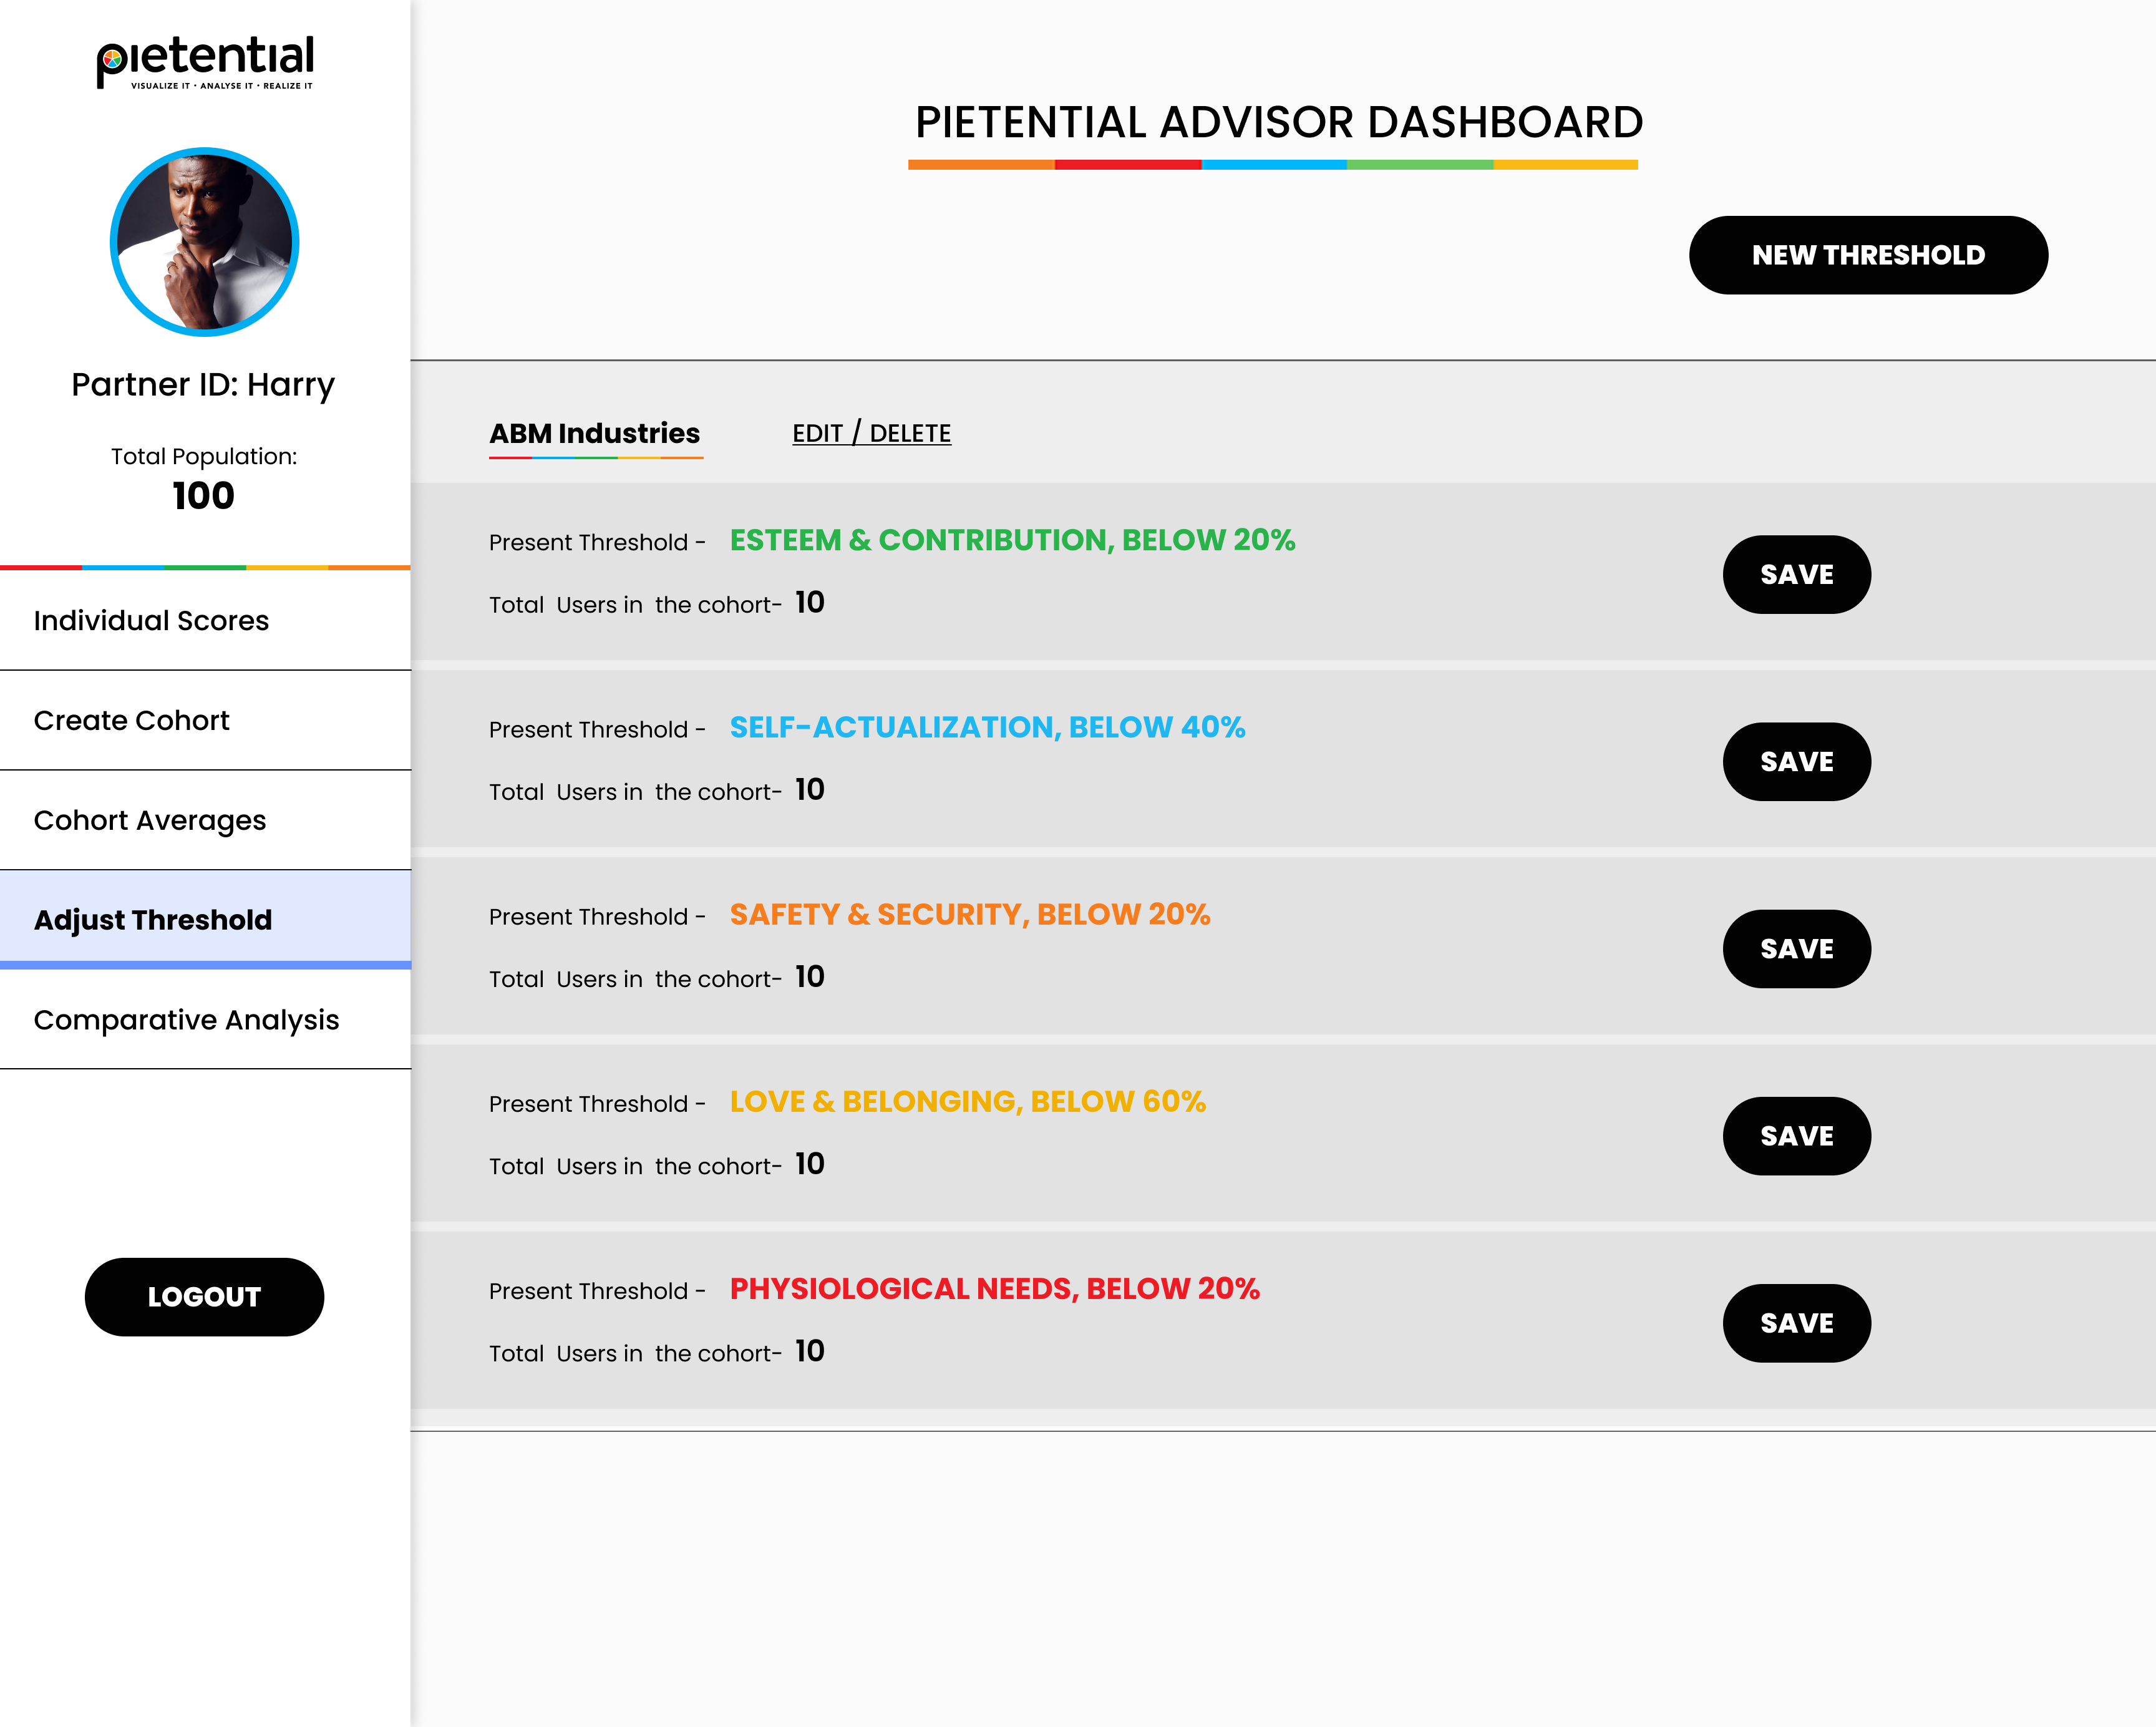Click Love & Belonging below 60% text
This screenshot has width=2156, height=1727.
967,1101
